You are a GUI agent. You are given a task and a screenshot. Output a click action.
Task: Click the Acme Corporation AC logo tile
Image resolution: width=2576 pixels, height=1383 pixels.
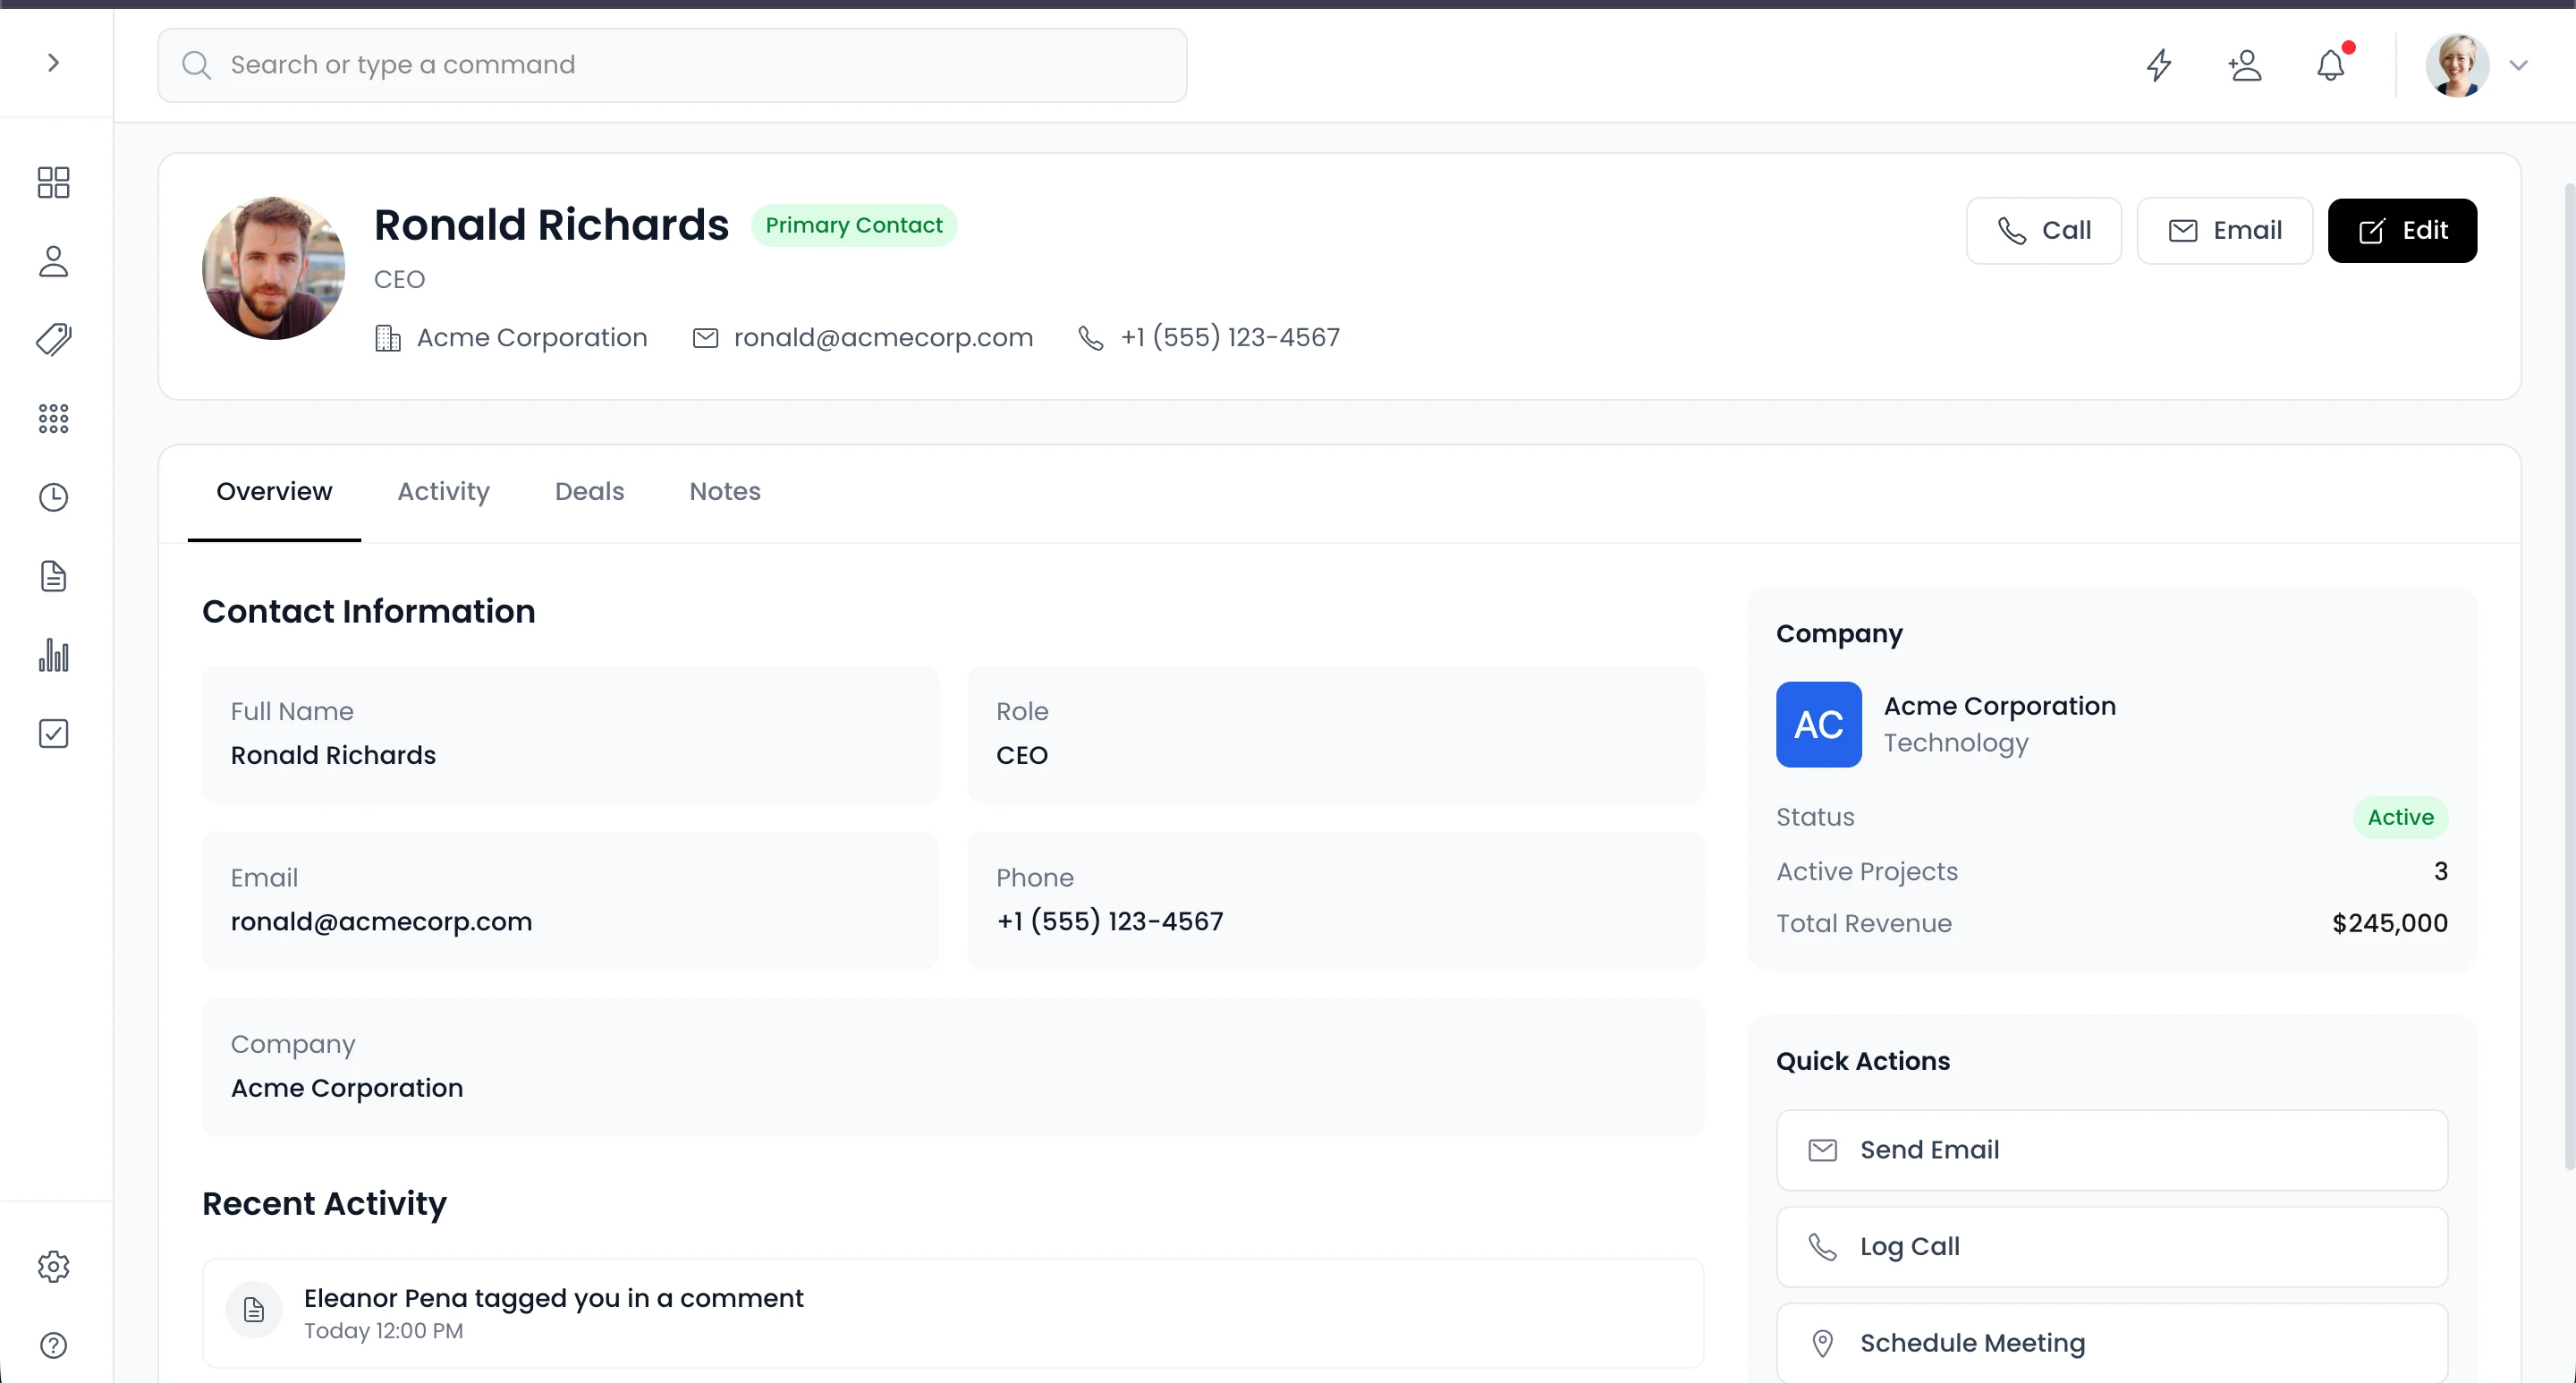[1818, 725]
